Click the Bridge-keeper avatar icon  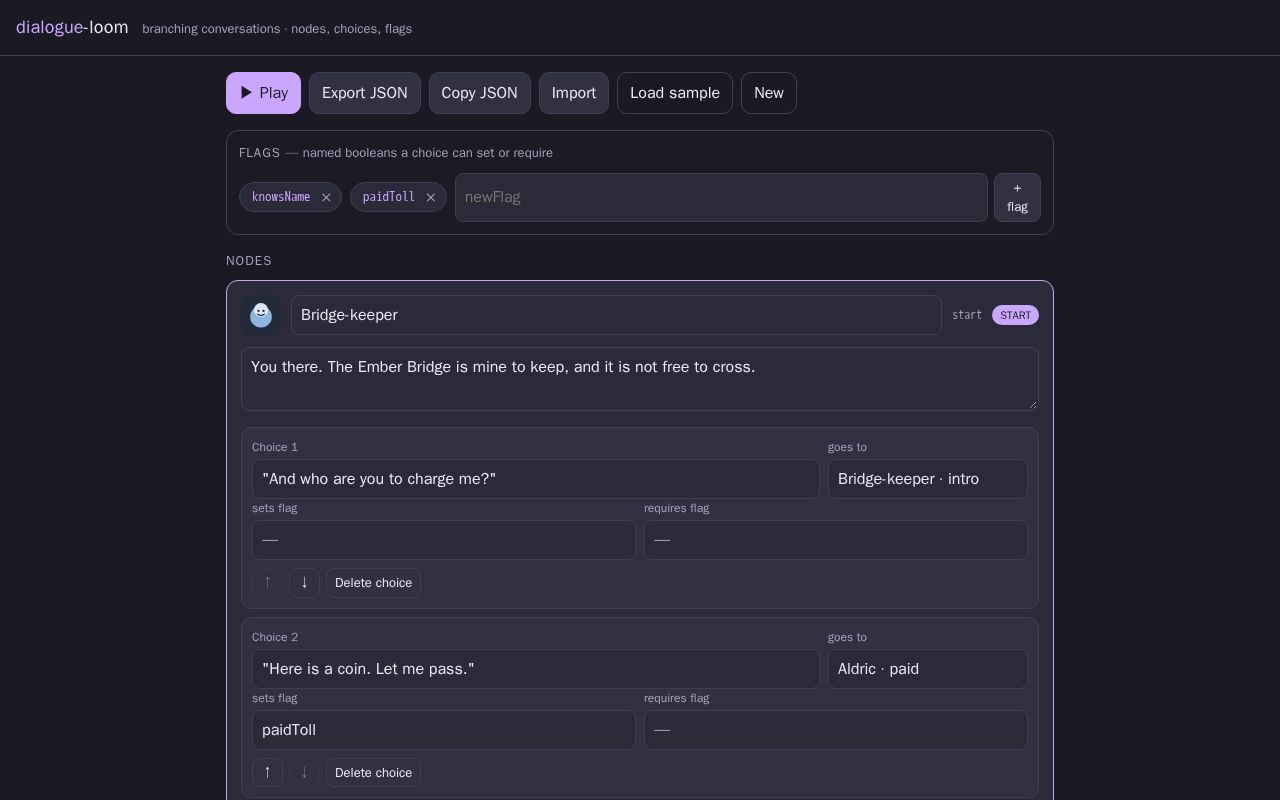[x=261, y=315]
